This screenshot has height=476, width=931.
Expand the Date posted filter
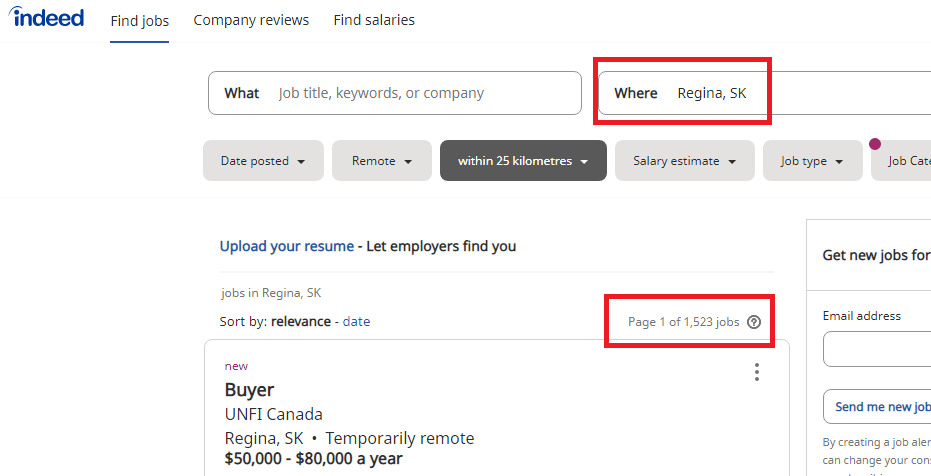pyautogui.click(x=263, y=161)
